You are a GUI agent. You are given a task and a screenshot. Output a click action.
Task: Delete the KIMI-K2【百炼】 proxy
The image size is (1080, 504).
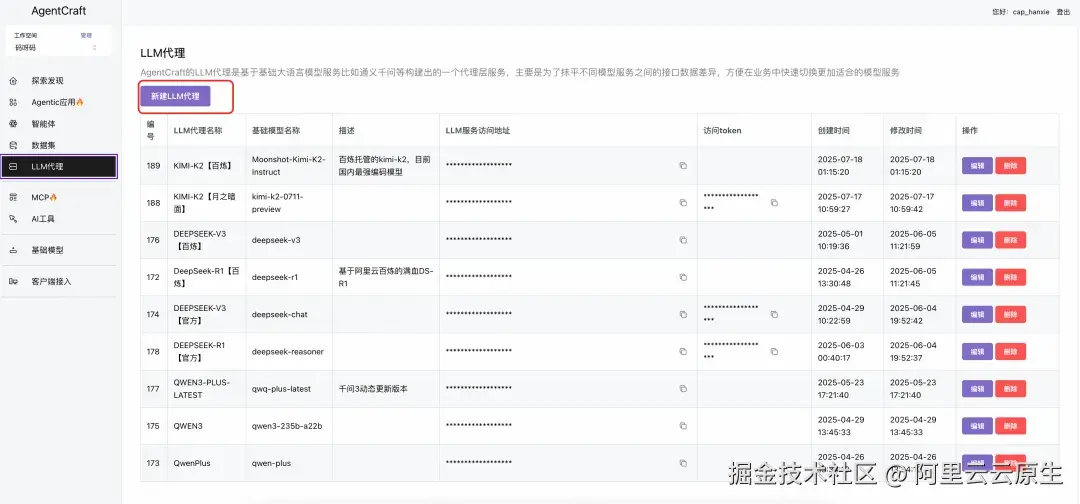tap(1010, 165)
